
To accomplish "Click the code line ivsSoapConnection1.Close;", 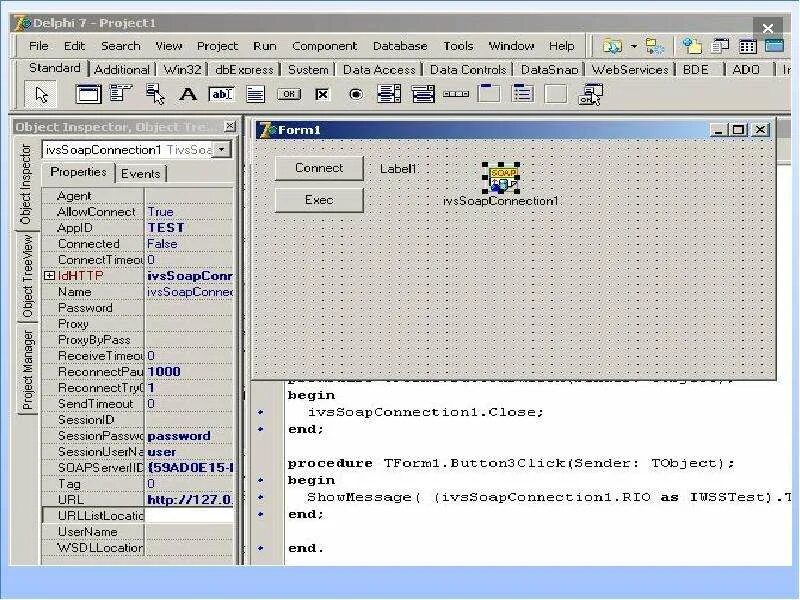I will 426,412.
